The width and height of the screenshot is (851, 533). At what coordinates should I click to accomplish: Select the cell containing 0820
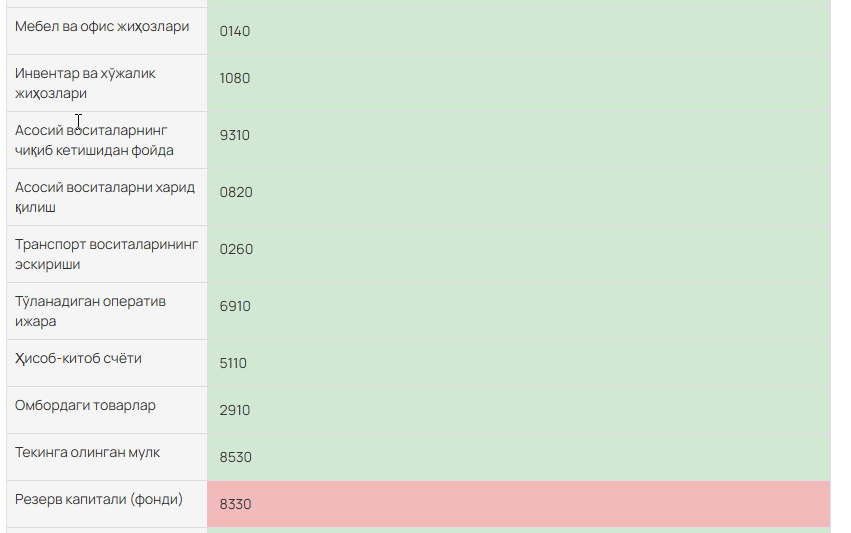(x=519, y=197)
